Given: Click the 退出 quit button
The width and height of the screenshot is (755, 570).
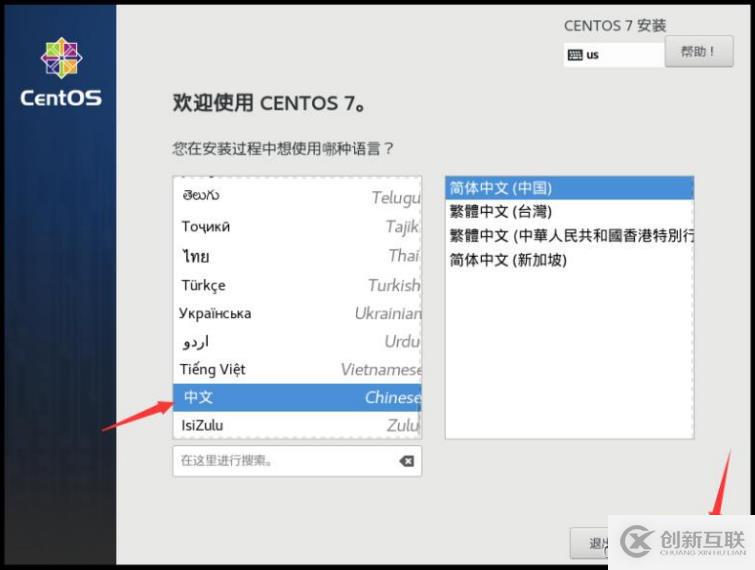Looking at the screenshot, I should click(x=589, y=543).
